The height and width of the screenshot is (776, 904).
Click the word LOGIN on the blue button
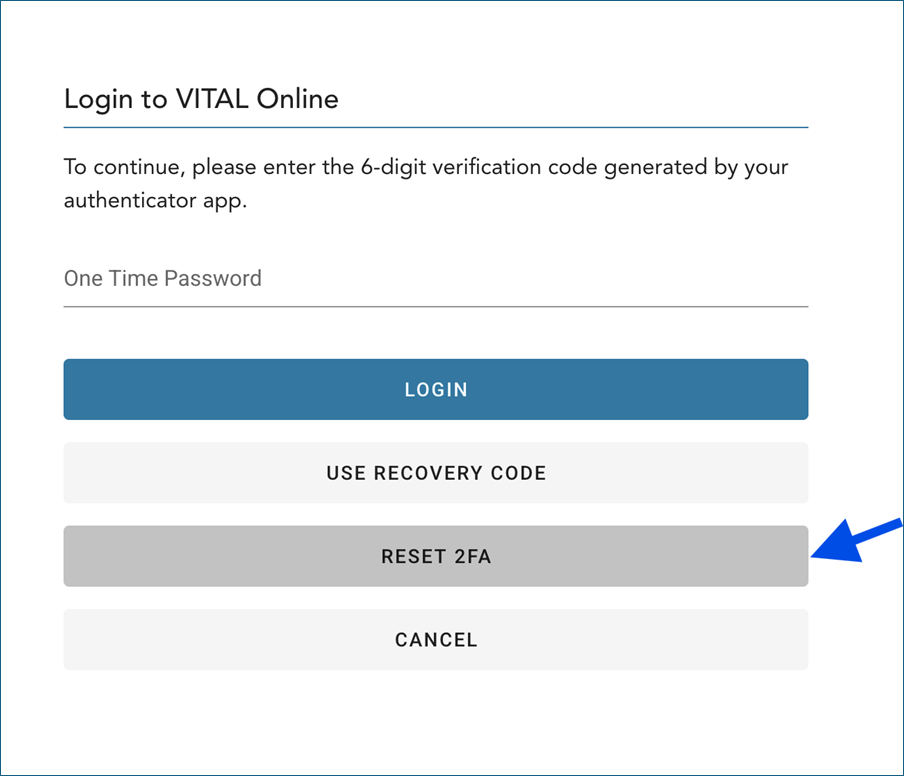pyautogui.click(x=436, y=390)
